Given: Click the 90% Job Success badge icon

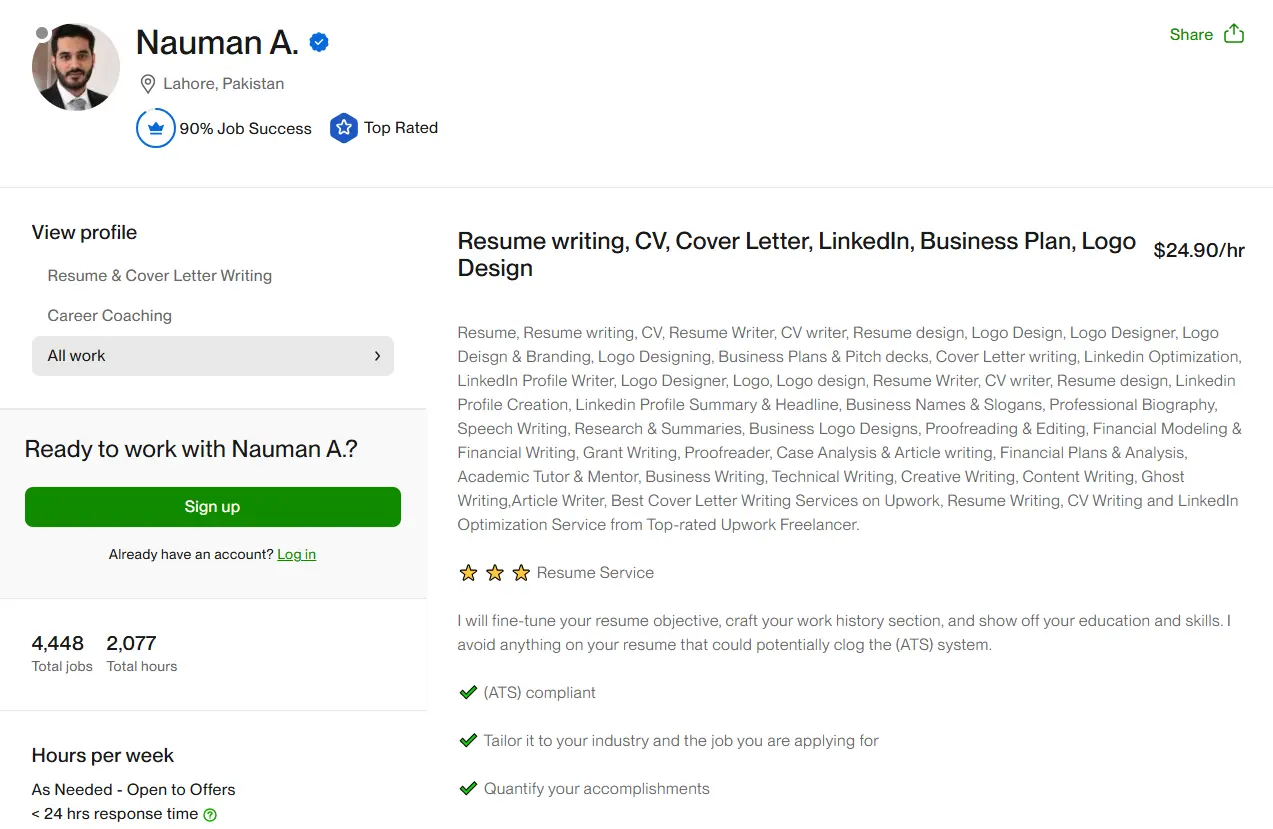Looking at the screenshot, I should [156, 128].
